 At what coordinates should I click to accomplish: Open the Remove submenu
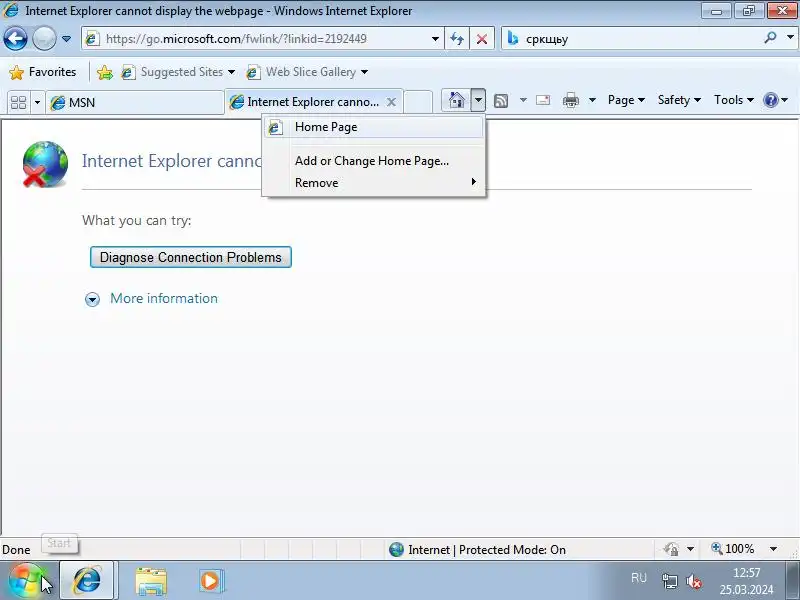point(373,183)
